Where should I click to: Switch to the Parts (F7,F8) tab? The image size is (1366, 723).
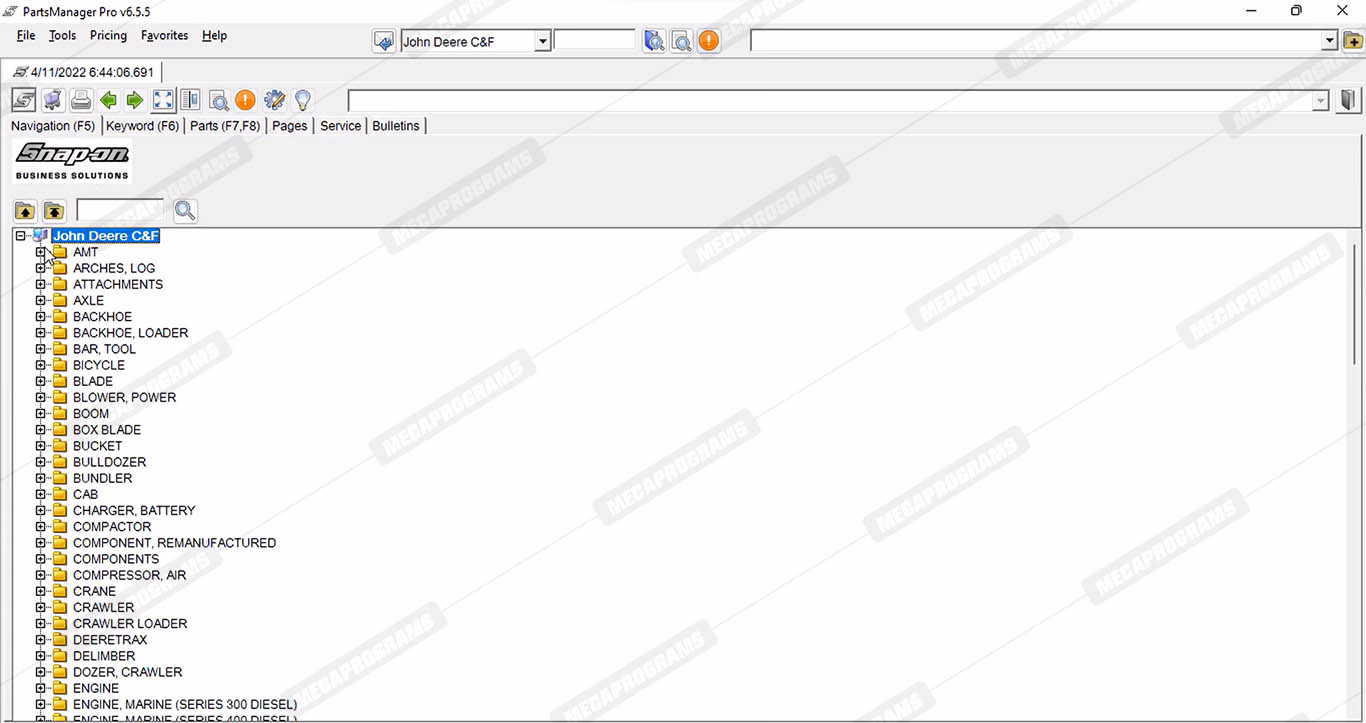point(225,126)
